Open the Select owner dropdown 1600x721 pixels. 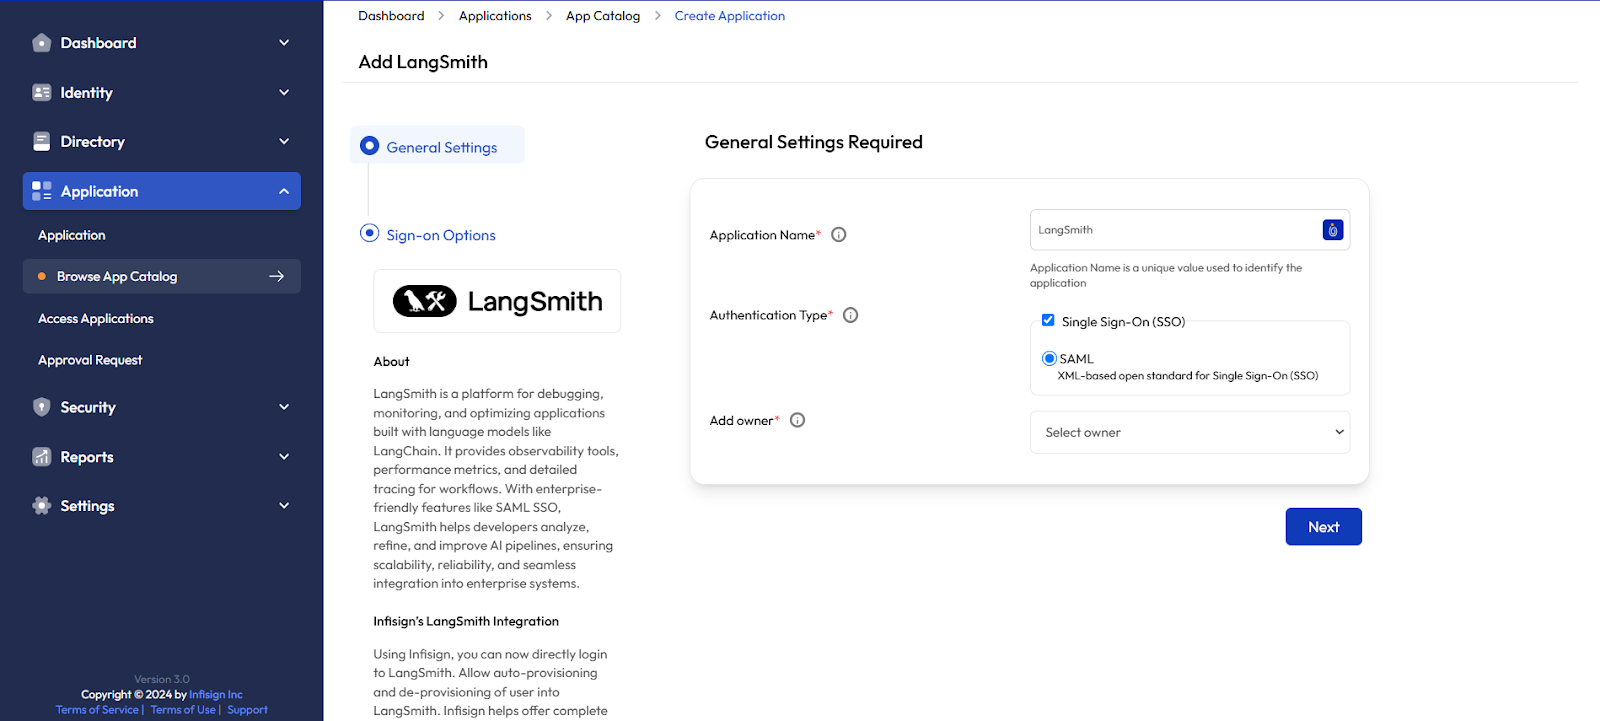coord(1190,432)
